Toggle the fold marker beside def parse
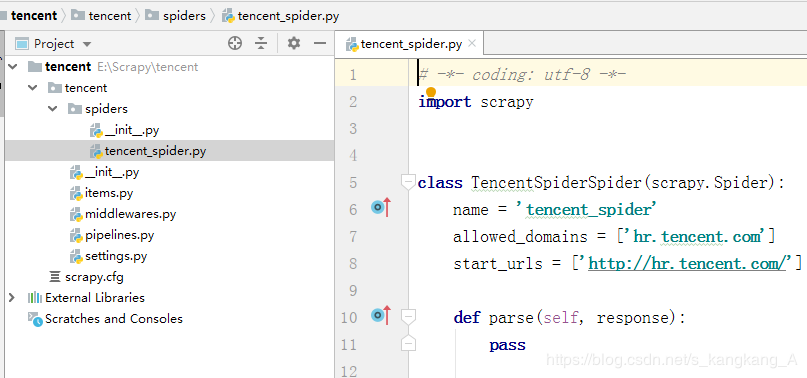Viewport: 807px width, 378px height. click(409, 316)
